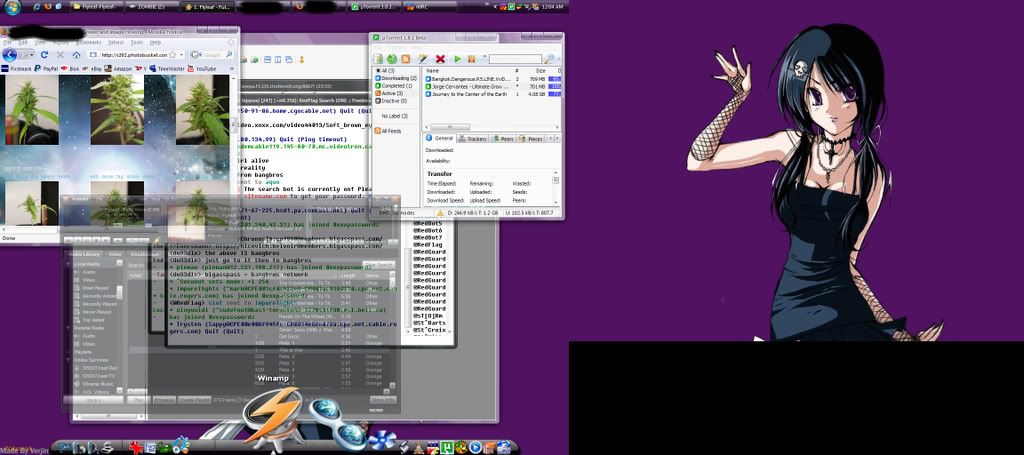
Task: Click Firefox Back button
Action: coord(10,55)
